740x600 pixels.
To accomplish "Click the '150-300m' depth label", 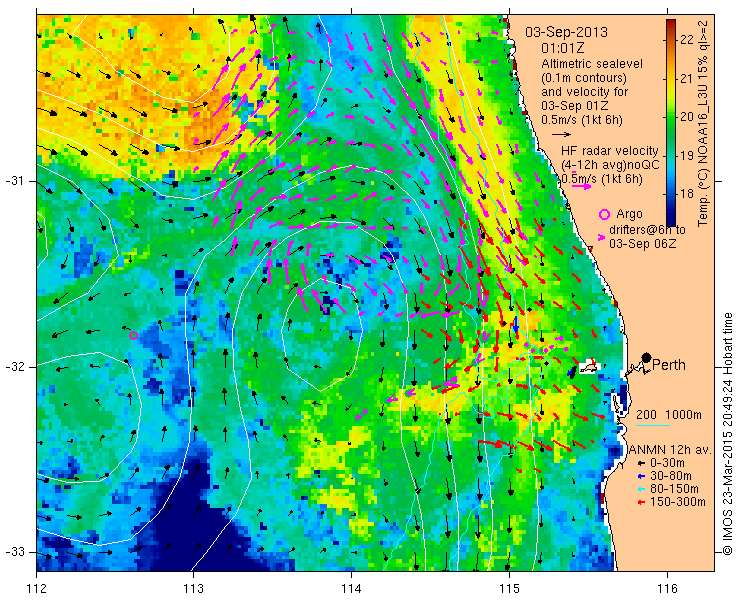I will (678, 502).
